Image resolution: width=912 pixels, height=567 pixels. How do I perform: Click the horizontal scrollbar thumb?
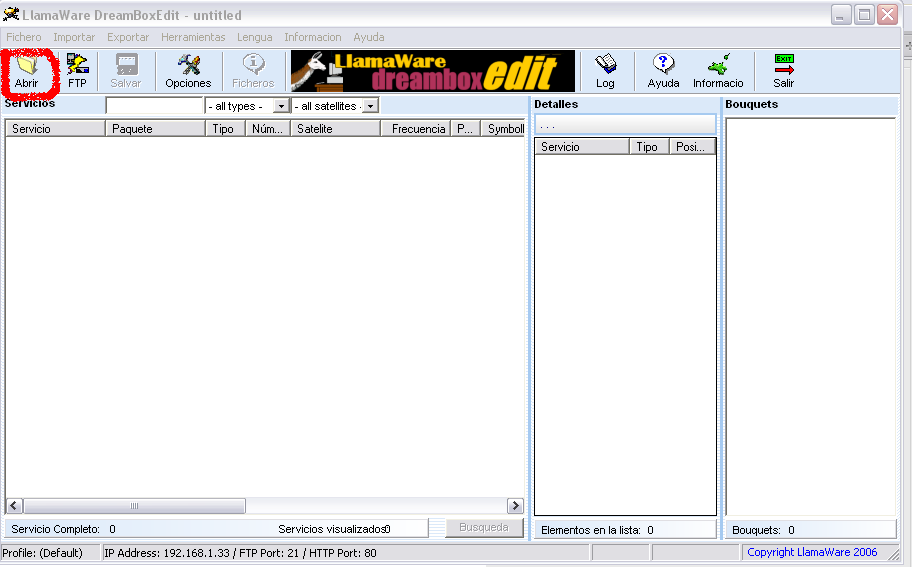(134, 506)
